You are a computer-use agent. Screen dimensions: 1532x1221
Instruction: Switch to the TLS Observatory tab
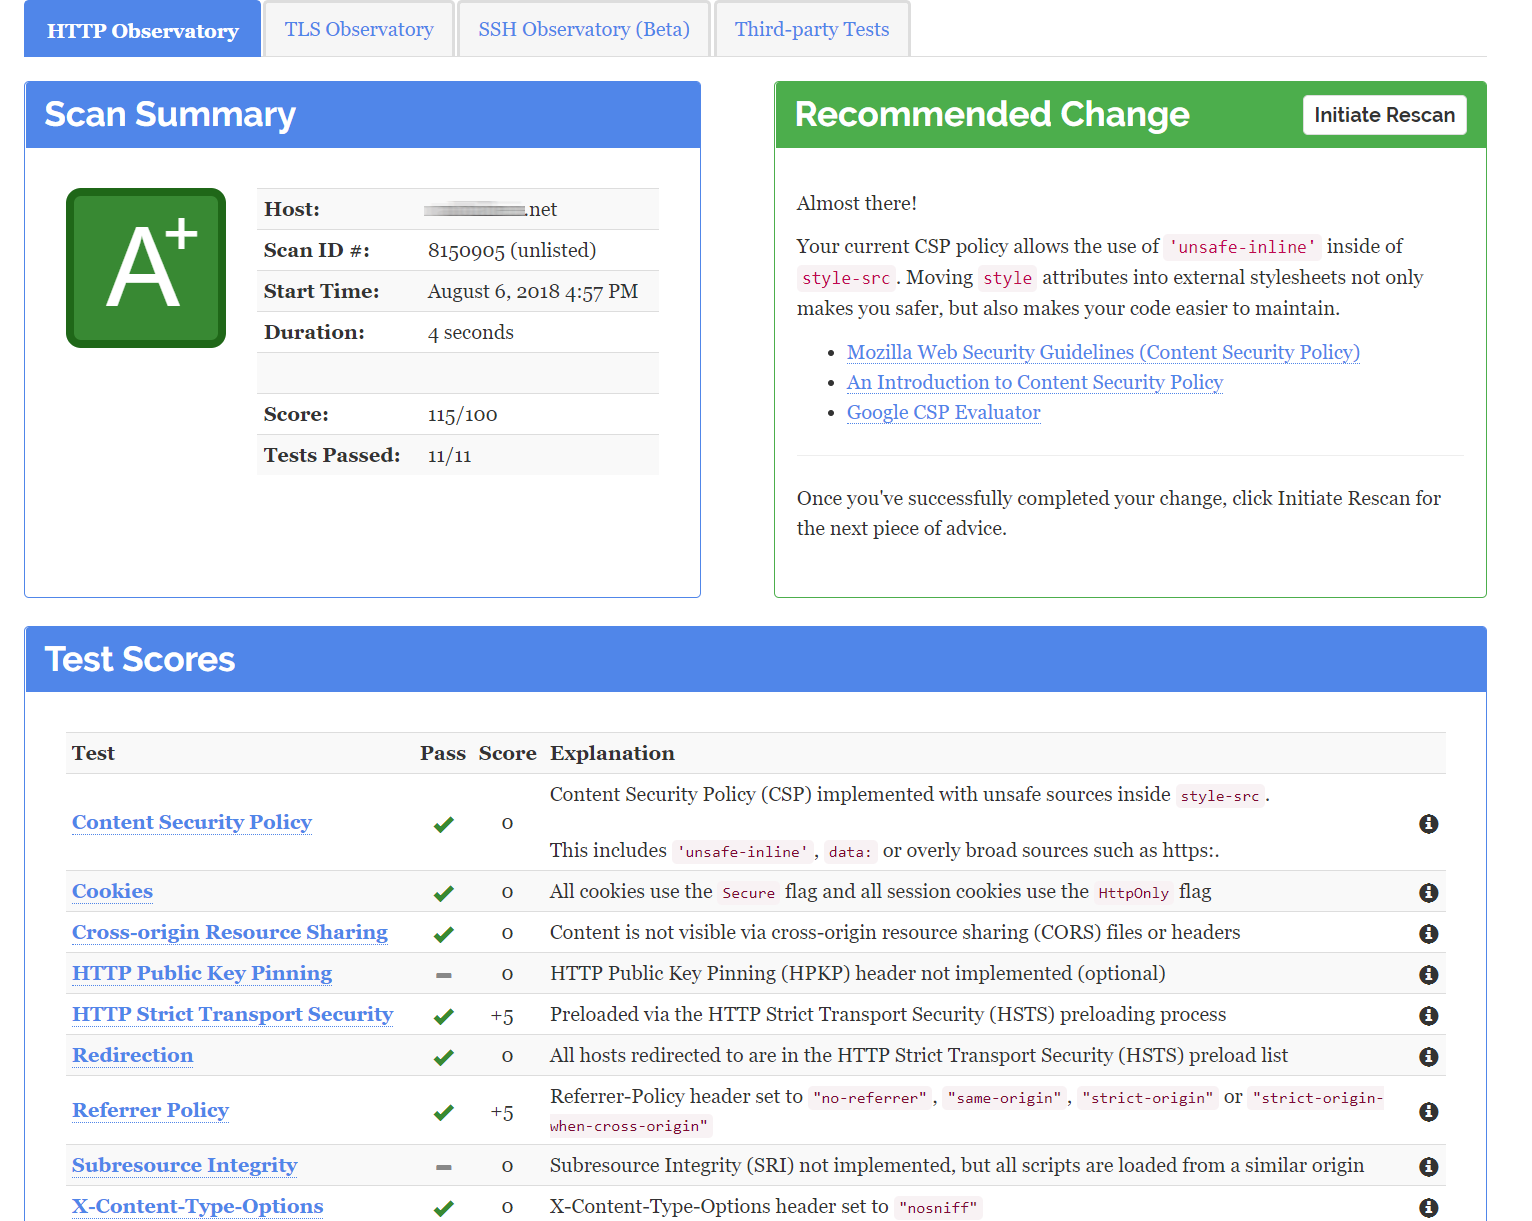[359, 29]
